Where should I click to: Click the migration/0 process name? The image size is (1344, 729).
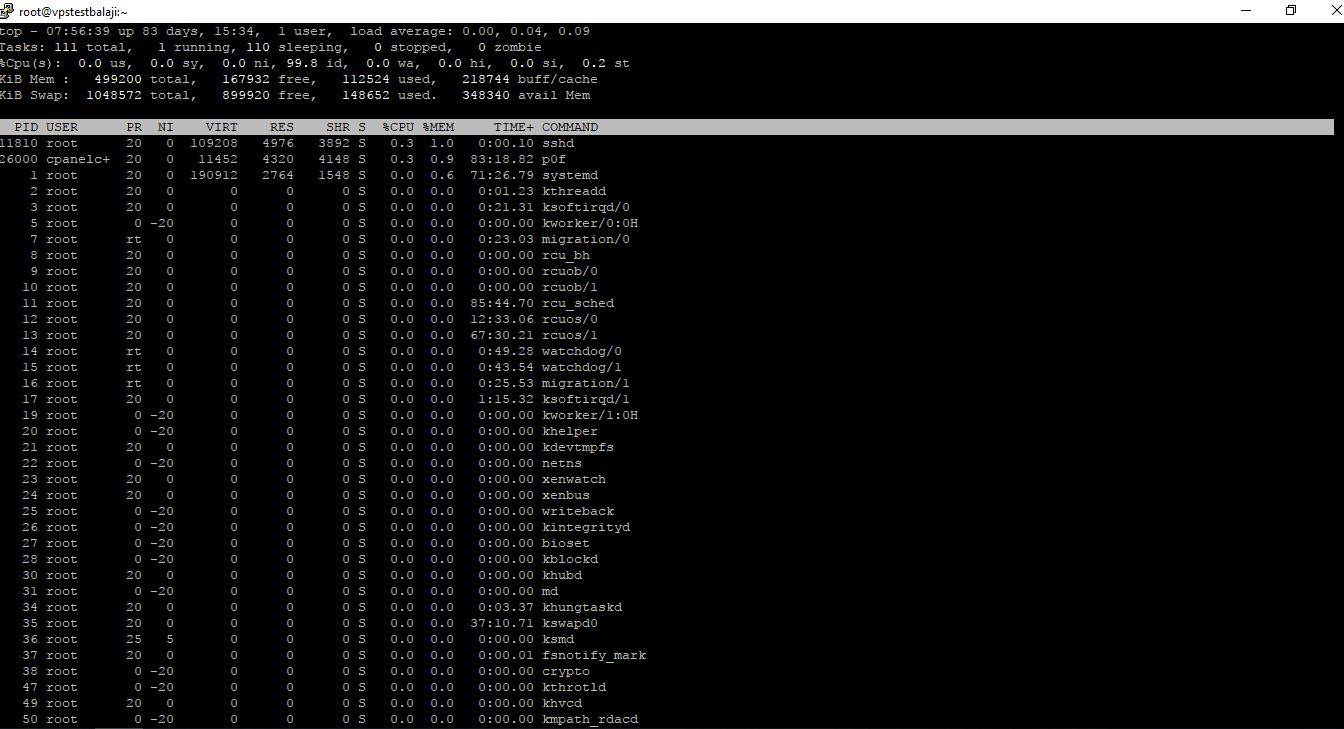tap(586, 239)
